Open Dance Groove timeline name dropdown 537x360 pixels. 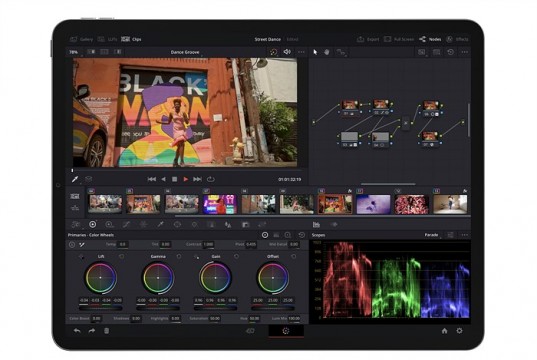click(186, 52)
